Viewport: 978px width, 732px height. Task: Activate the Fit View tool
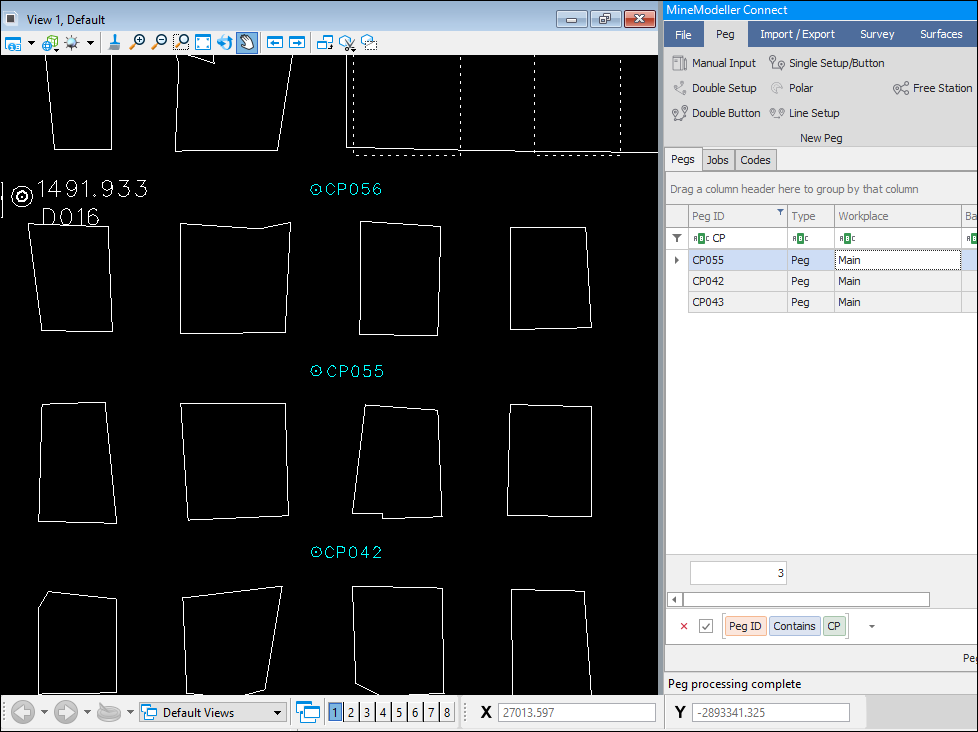tap(203, 43)
